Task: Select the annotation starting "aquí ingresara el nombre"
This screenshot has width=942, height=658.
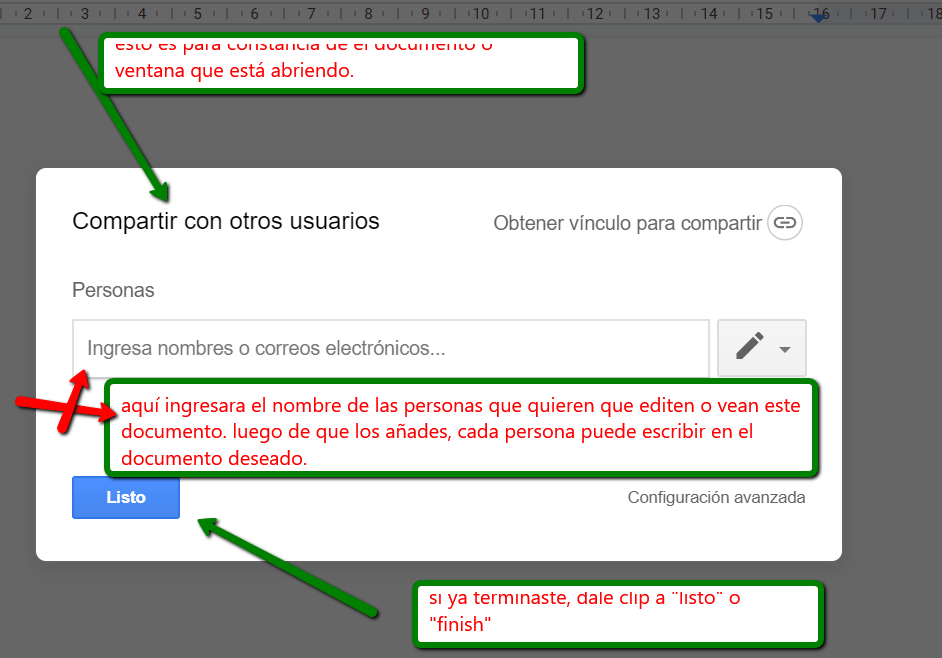Action: 461,428
